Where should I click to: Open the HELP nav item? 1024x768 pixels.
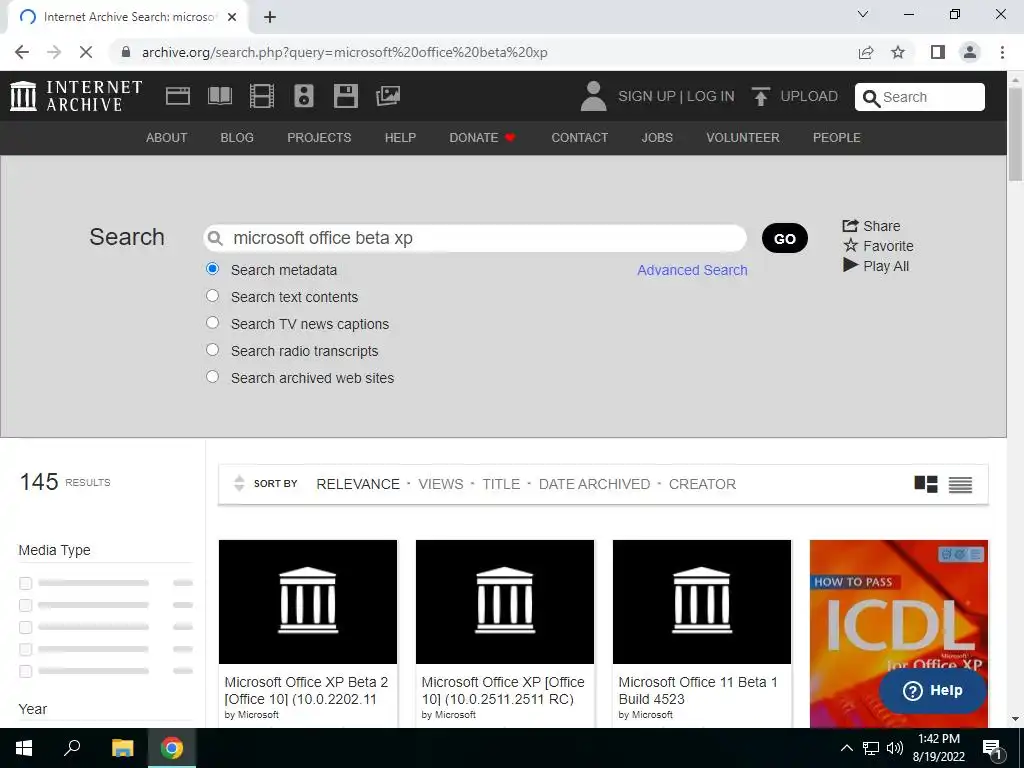coord(400,138)
